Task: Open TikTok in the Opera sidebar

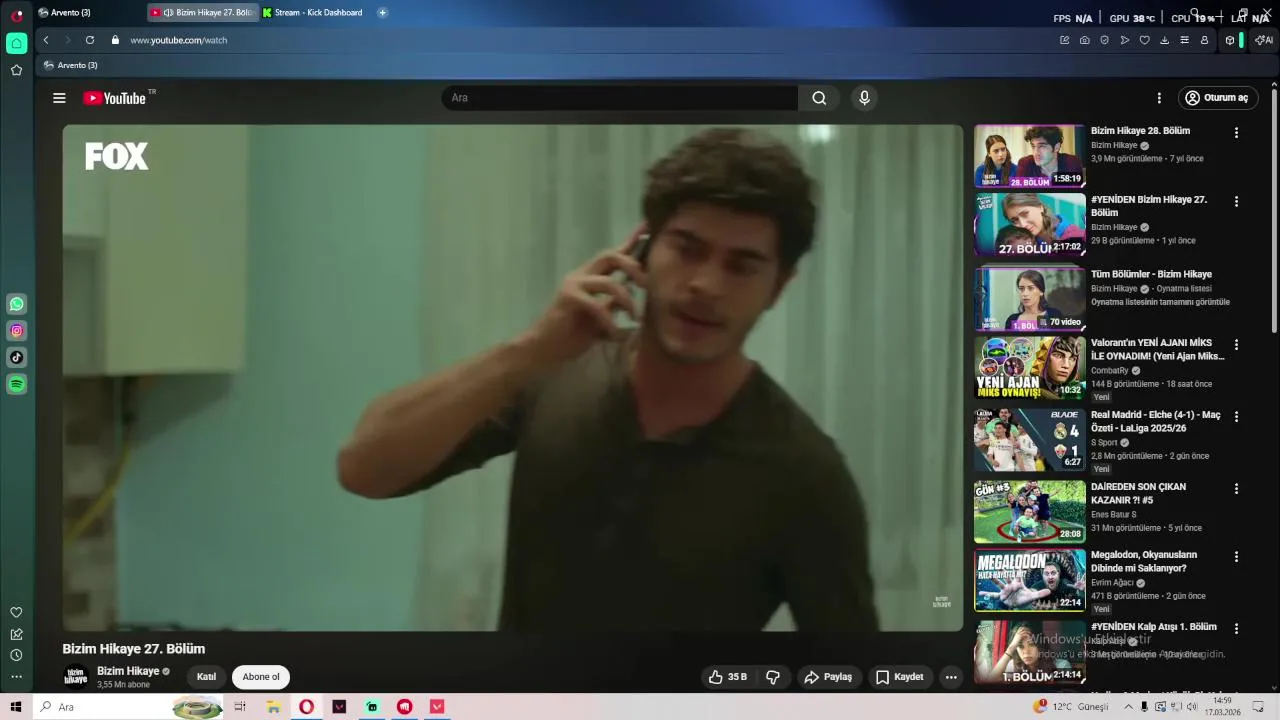Action: [17, 357]
